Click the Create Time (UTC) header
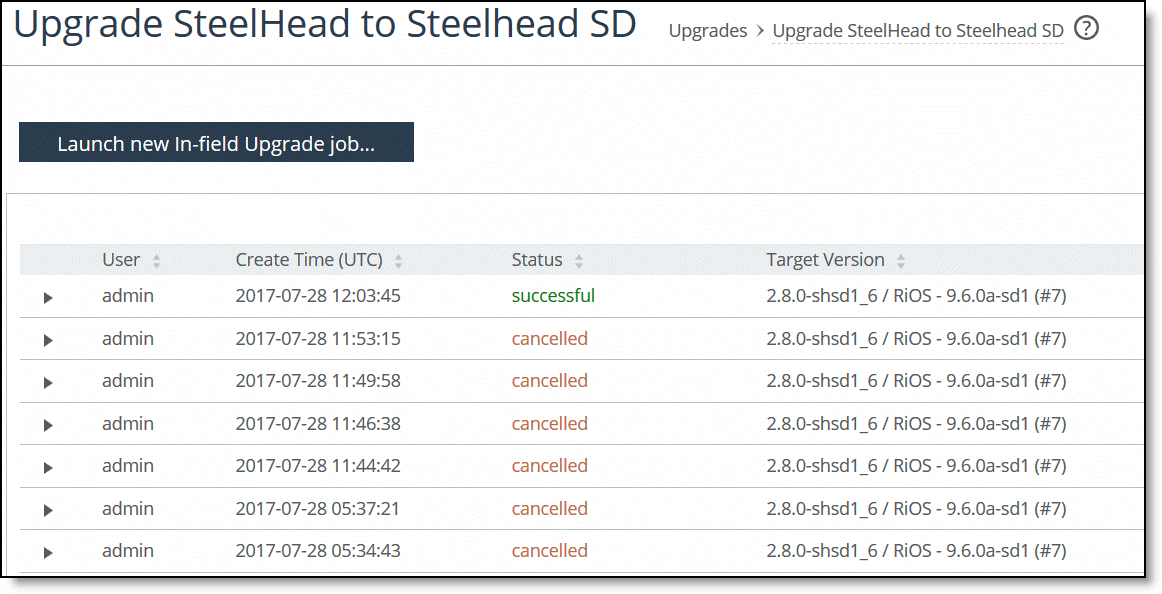The image size is (1162, 594). (309, 260)
